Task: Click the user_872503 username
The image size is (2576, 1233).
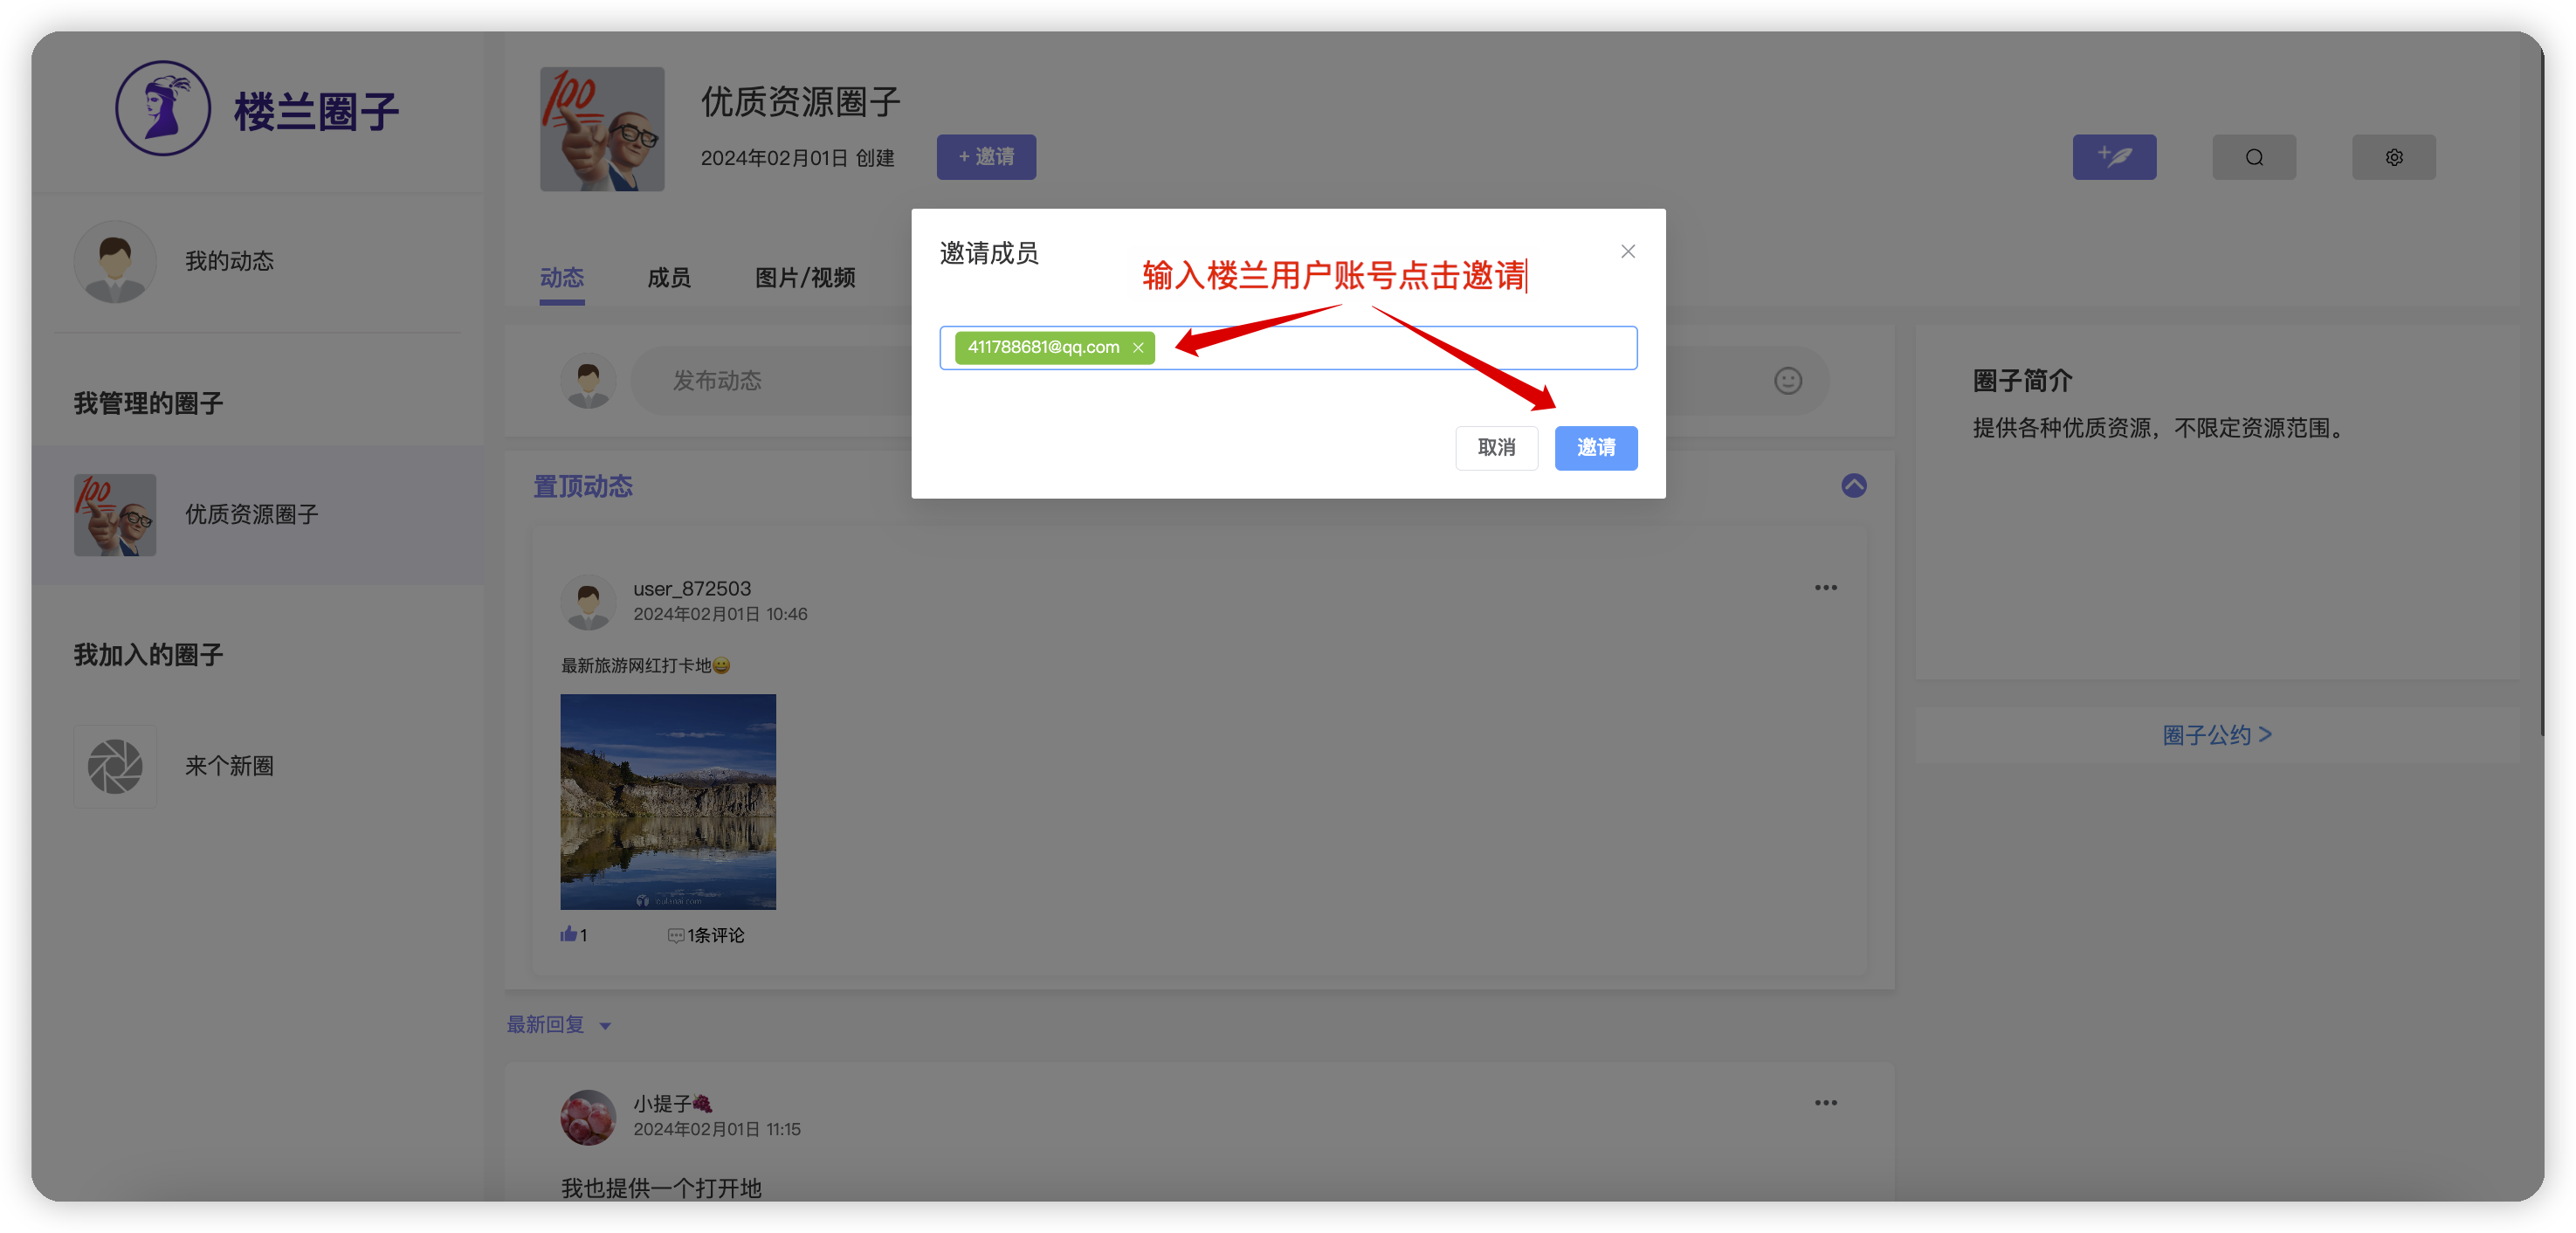Action: click(x=691, y=588)
